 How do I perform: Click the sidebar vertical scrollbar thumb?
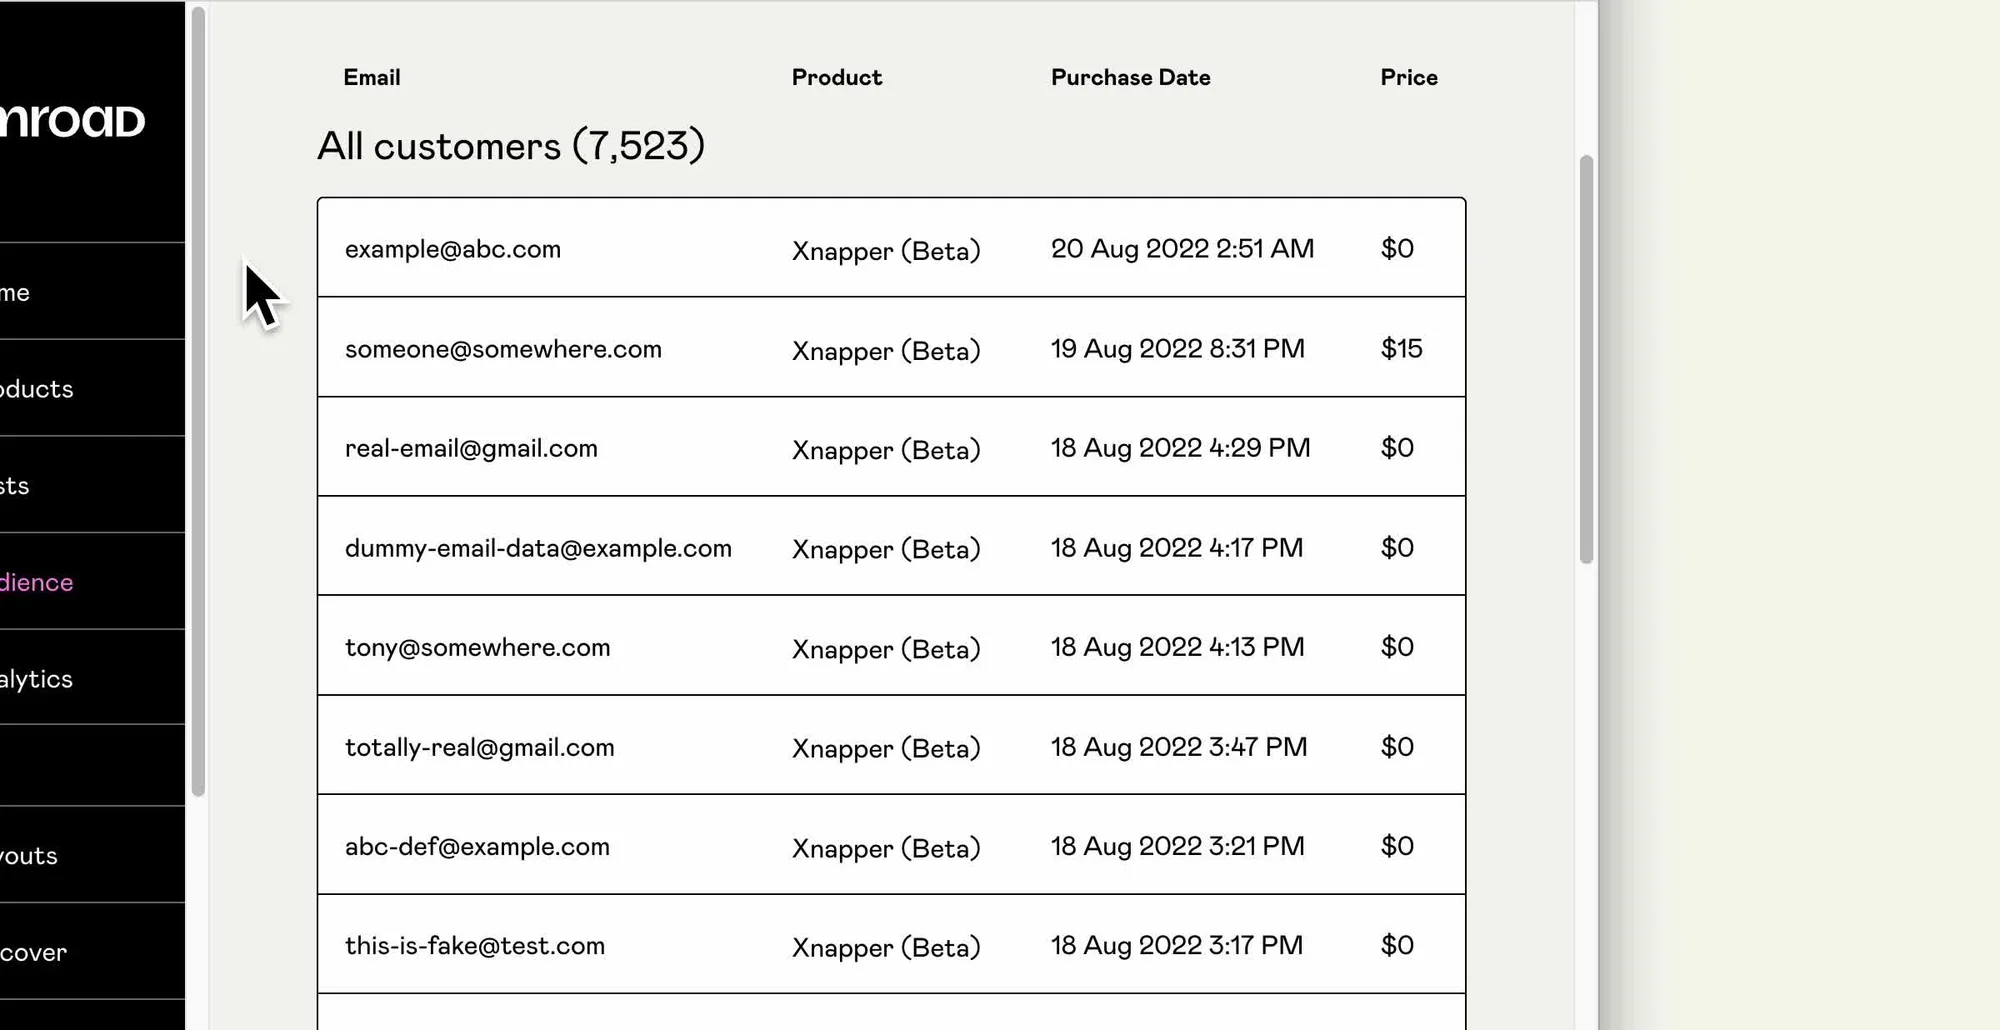coord(198,401)
